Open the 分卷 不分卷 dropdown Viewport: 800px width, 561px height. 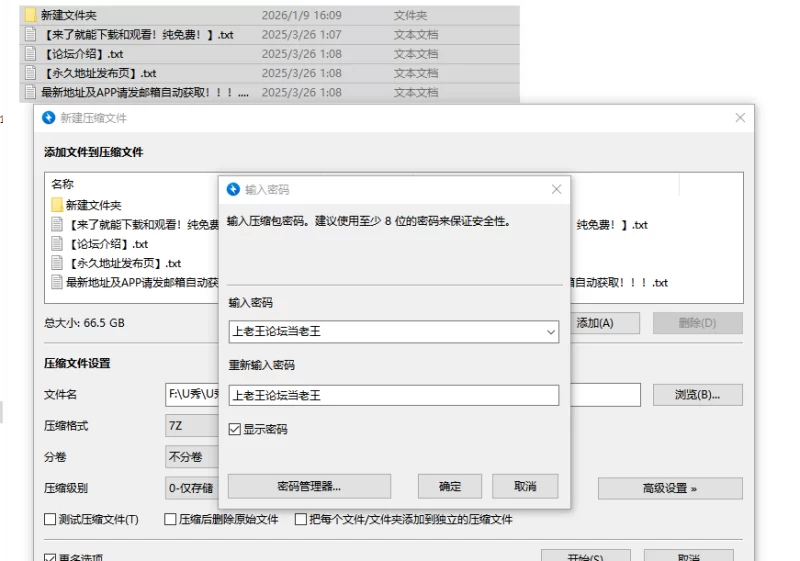coord(192,456)
